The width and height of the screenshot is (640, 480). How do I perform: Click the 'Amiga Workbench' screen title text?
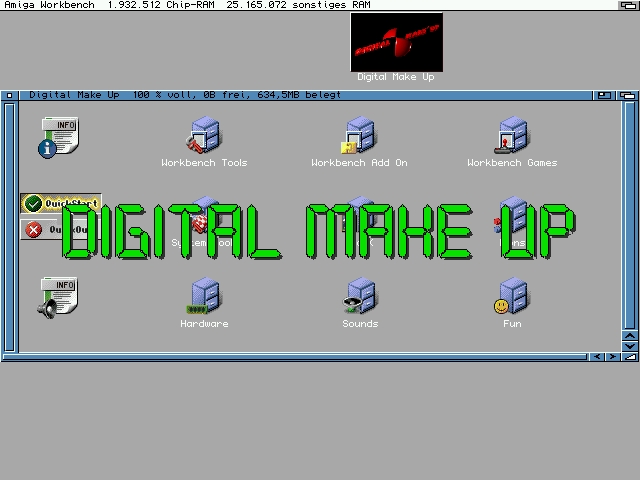tap(49, 5)
